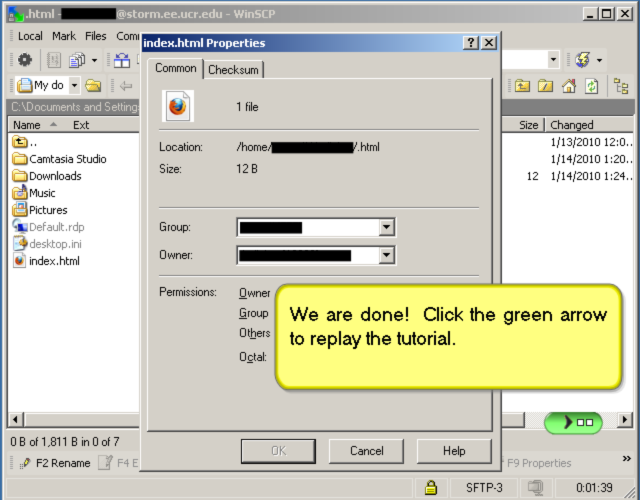The image size is (640, 500).
Task: Click the padlock encryption status icon
Action: [431, 488]
